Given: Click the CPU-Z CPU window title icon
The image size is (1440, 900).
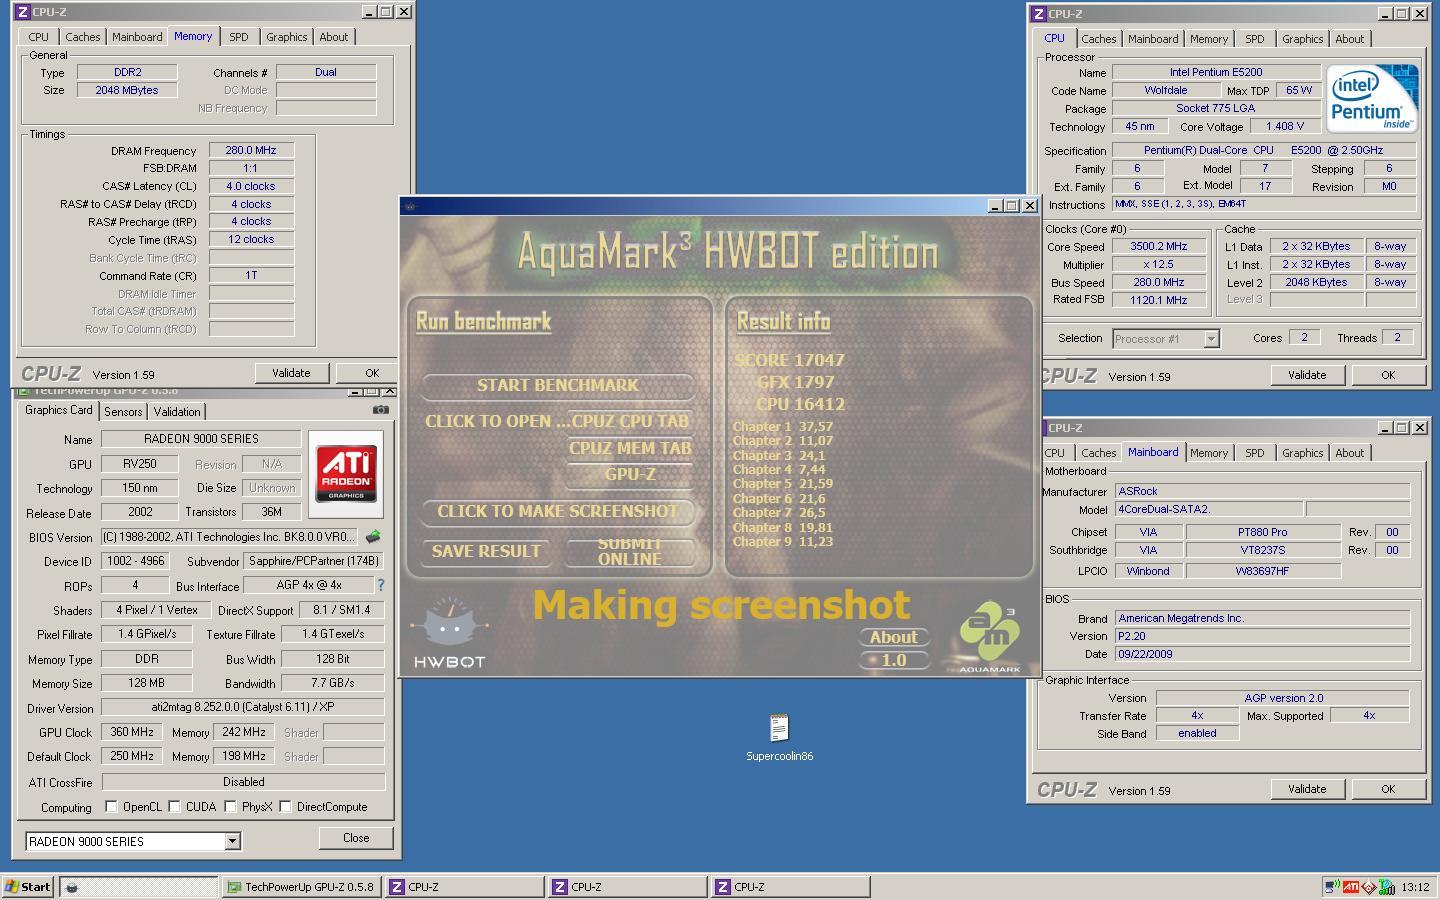Looking at the screenshot, I should pyautogui.click(x=1040, y=14).
